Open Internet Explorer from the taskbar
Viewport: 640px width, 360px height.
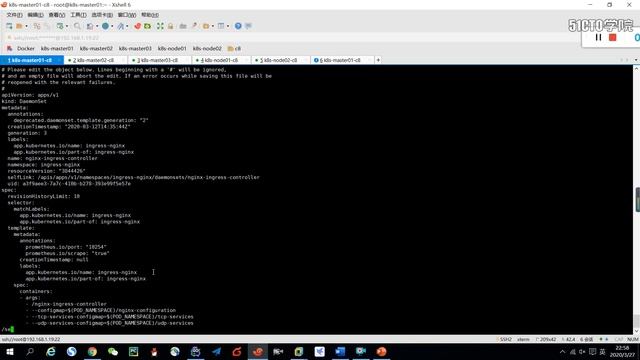point(51,351)
